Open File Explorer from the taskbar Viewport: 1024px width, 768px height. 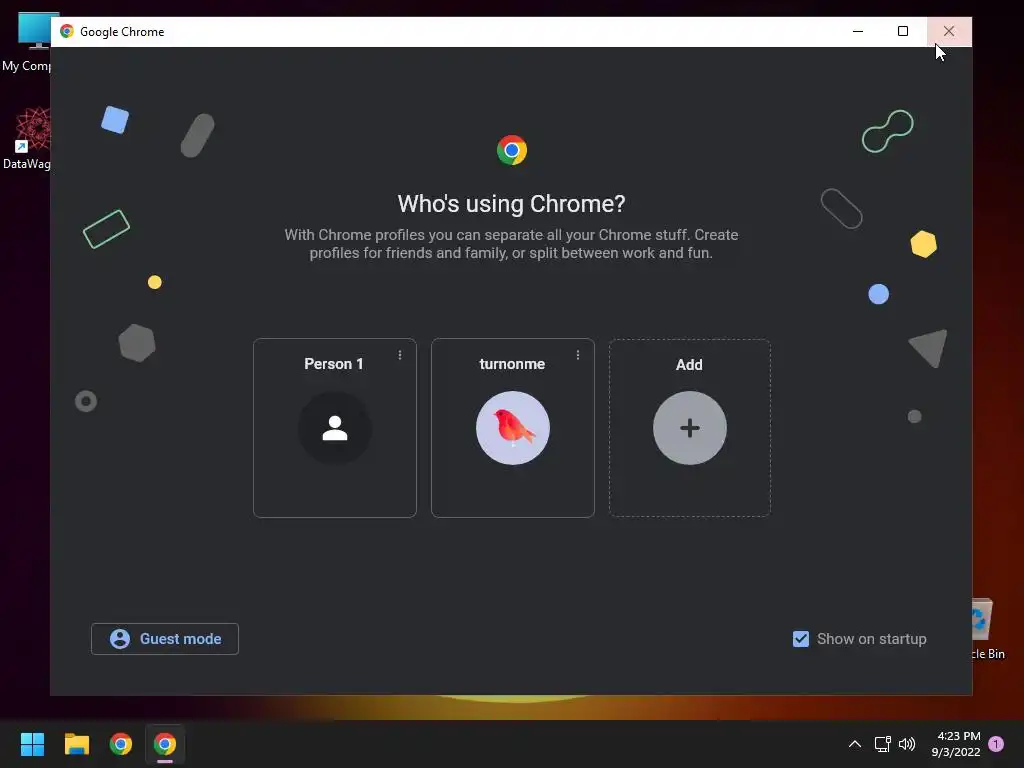point(76,744)
